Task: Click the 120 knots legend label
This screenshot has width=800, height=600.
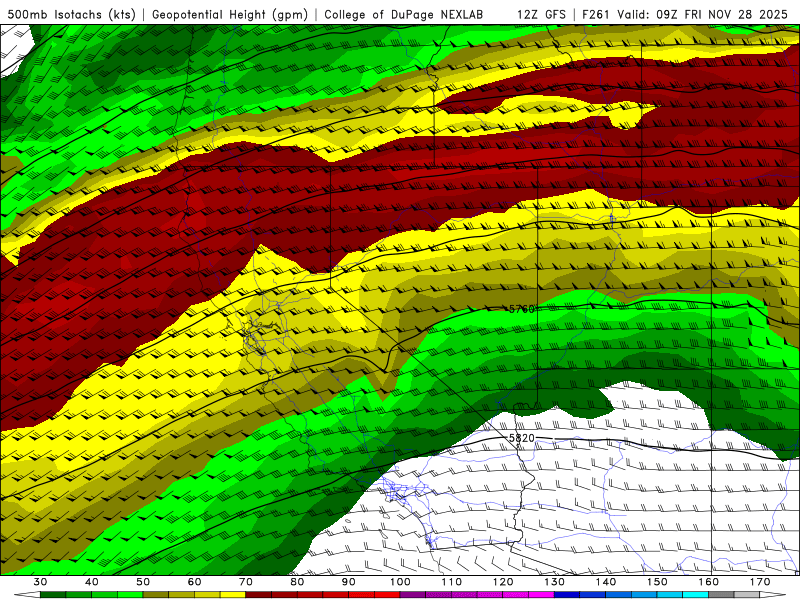Action: 503,582
